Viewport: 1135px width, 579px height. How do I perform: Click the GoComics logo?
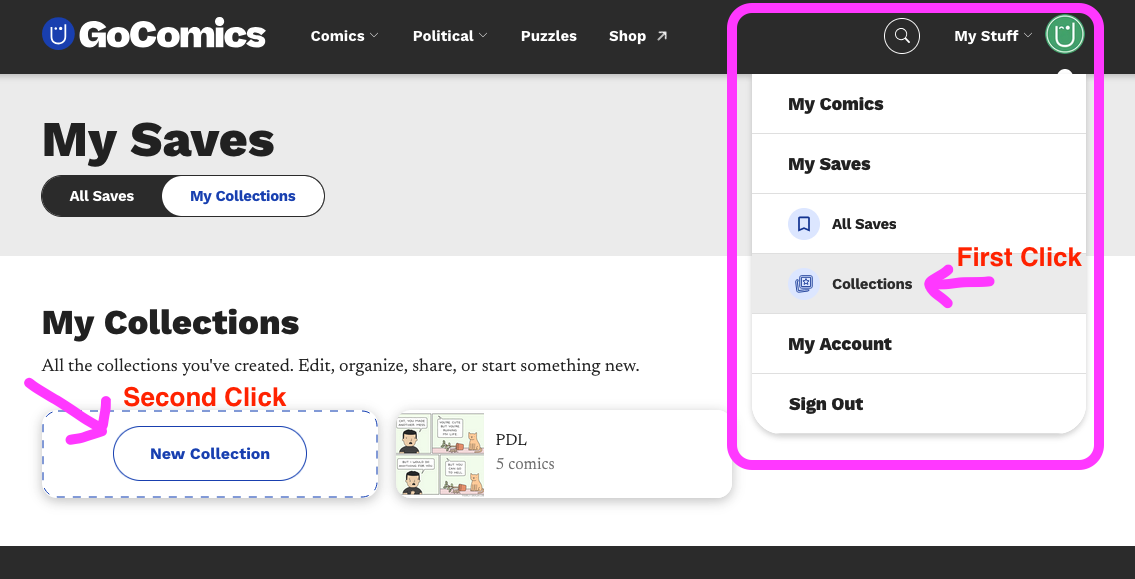click(153, 35)
